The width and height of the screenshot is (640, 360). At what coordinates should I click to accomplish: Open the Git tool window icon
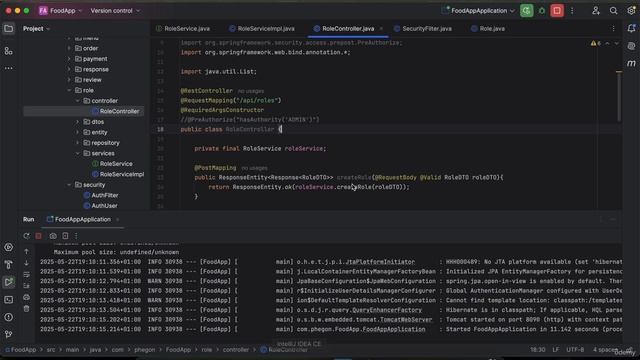pos(9,335)
